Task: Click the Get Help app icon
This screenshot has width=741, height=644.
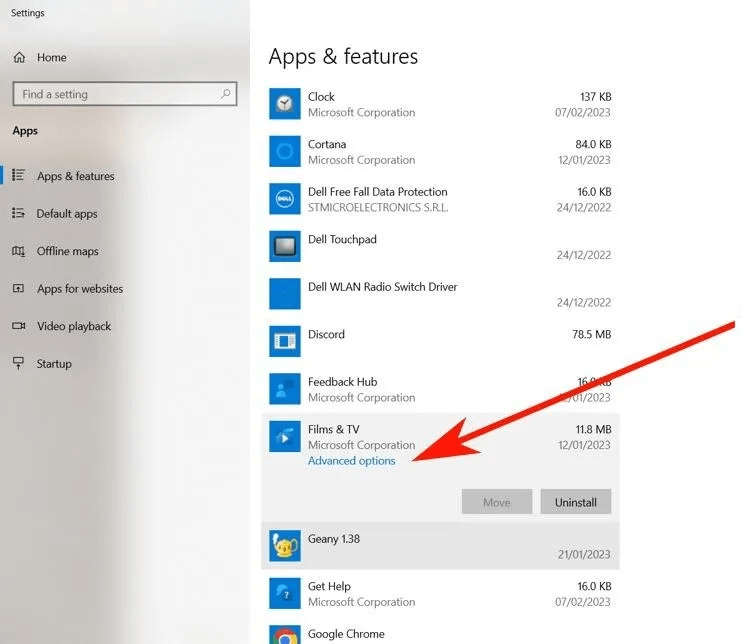Action: [284, 593]
